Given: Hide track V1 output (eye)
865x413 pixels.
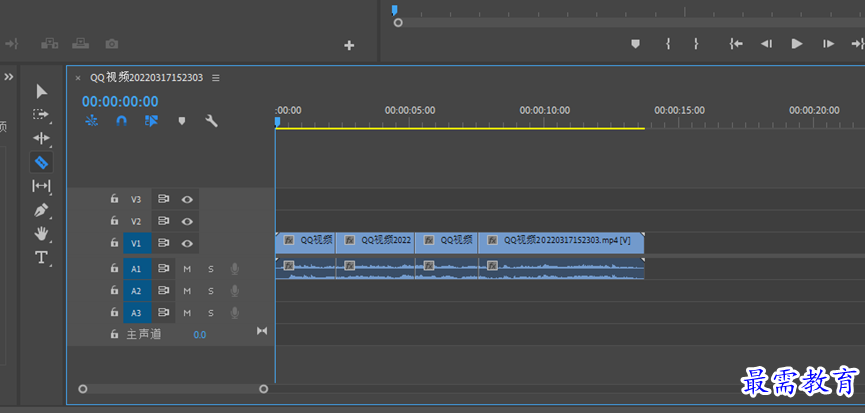Looking at the screenshot, I should click(188, 243).
